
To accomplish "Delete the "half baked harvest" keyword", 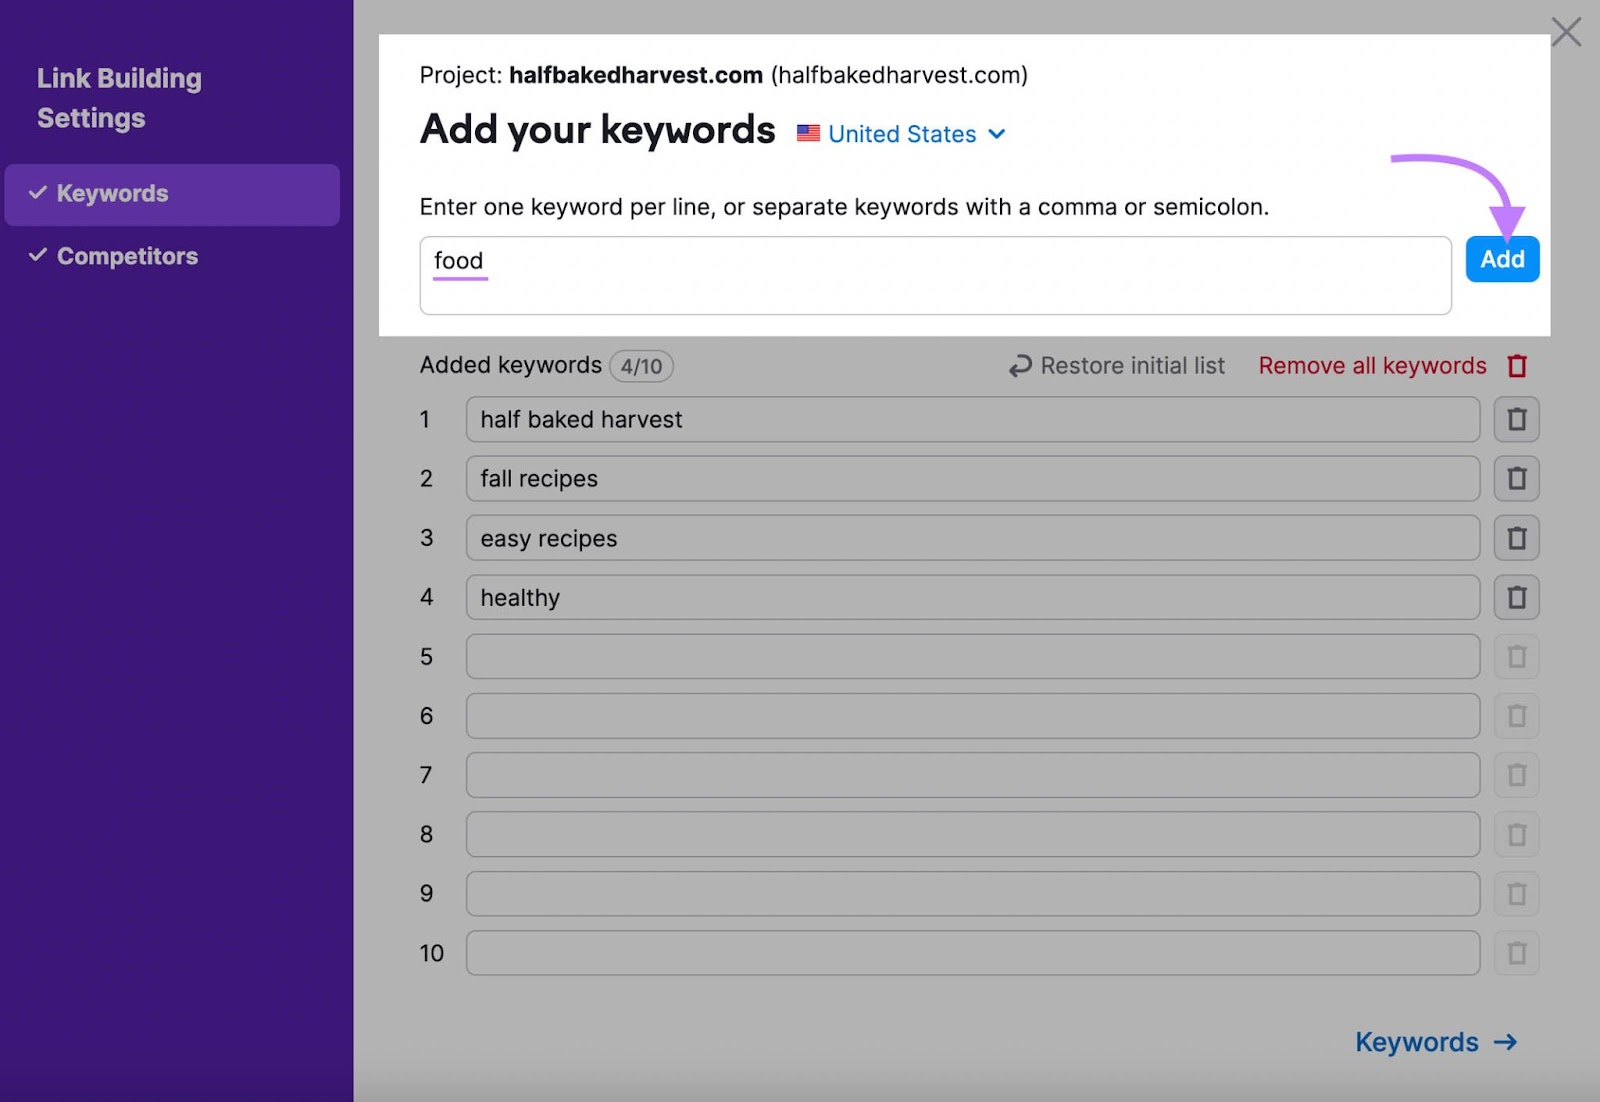I will point(1516,419).
